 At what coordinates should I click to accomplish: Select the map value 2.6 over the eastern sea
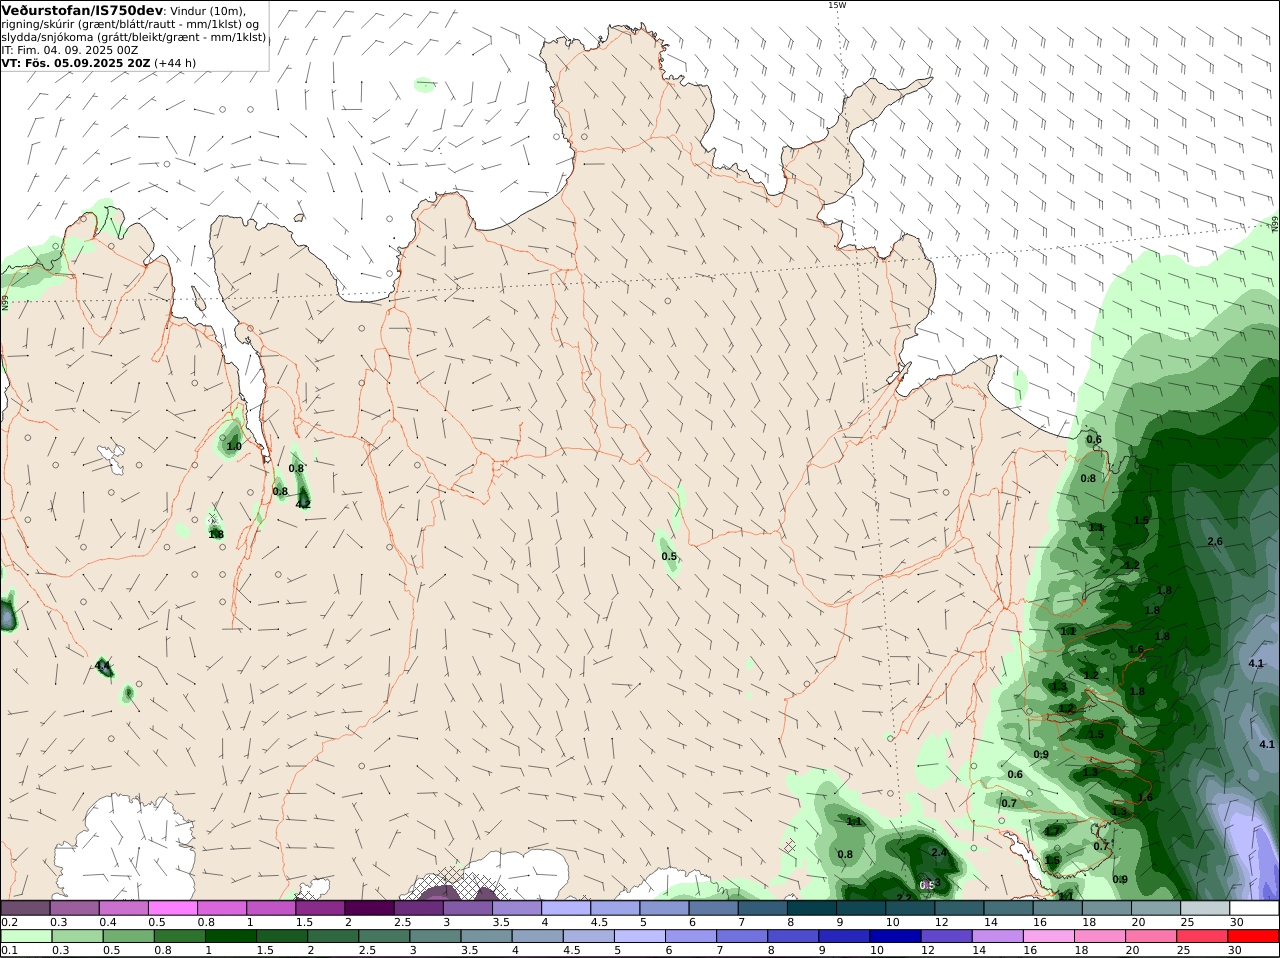[x=1215, y=542]
